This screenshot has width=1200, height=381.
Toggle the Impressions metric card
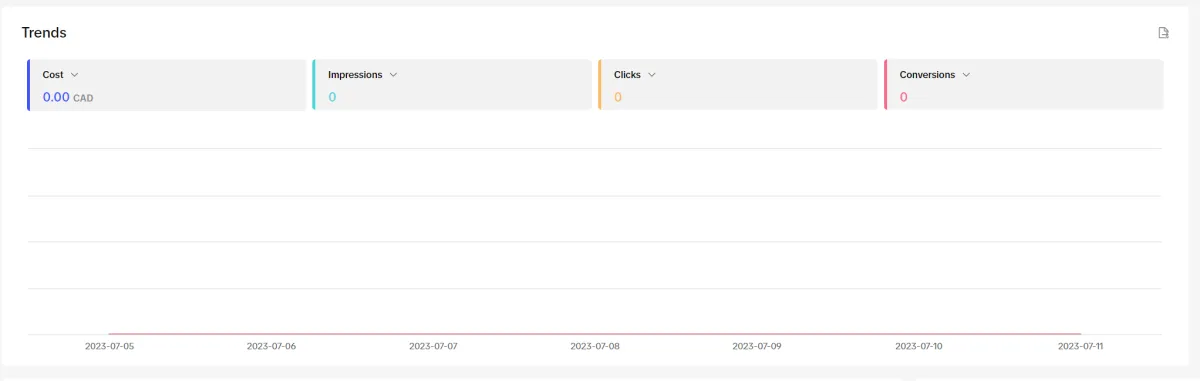click(452, 85)
